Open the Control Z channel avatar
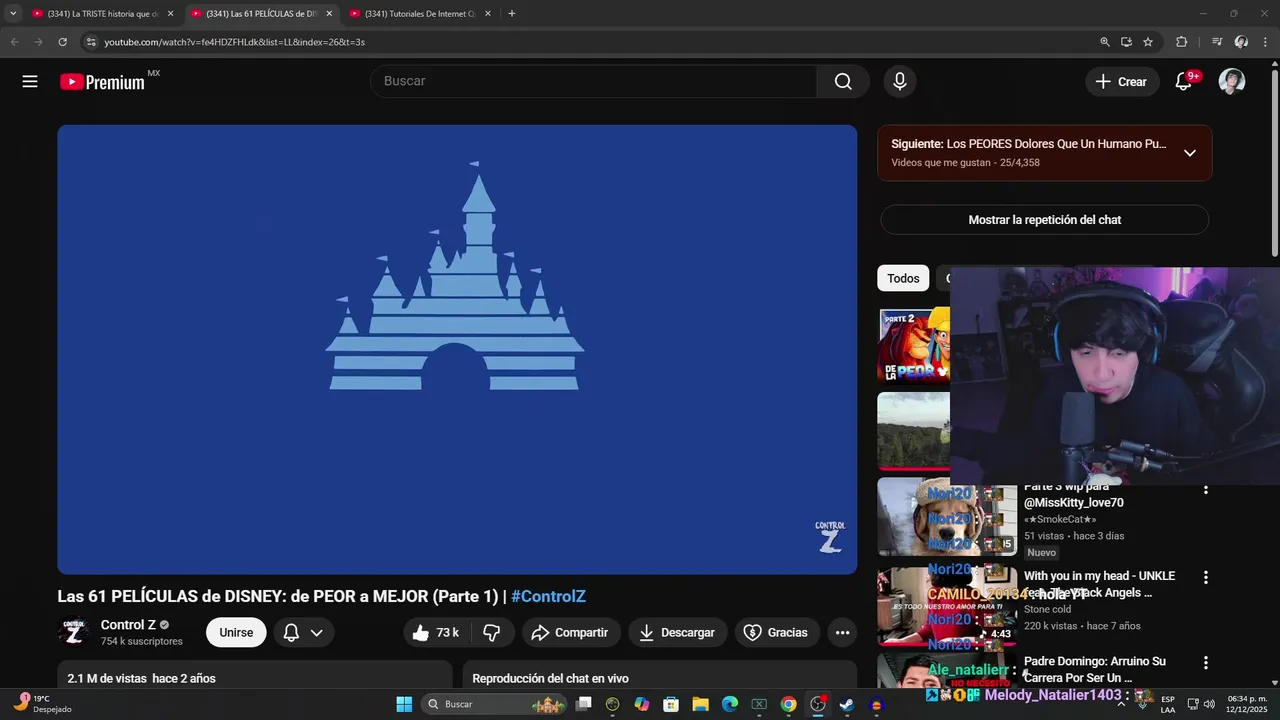The height and width of the screenshot is (720, 1280). coord(73,632)
